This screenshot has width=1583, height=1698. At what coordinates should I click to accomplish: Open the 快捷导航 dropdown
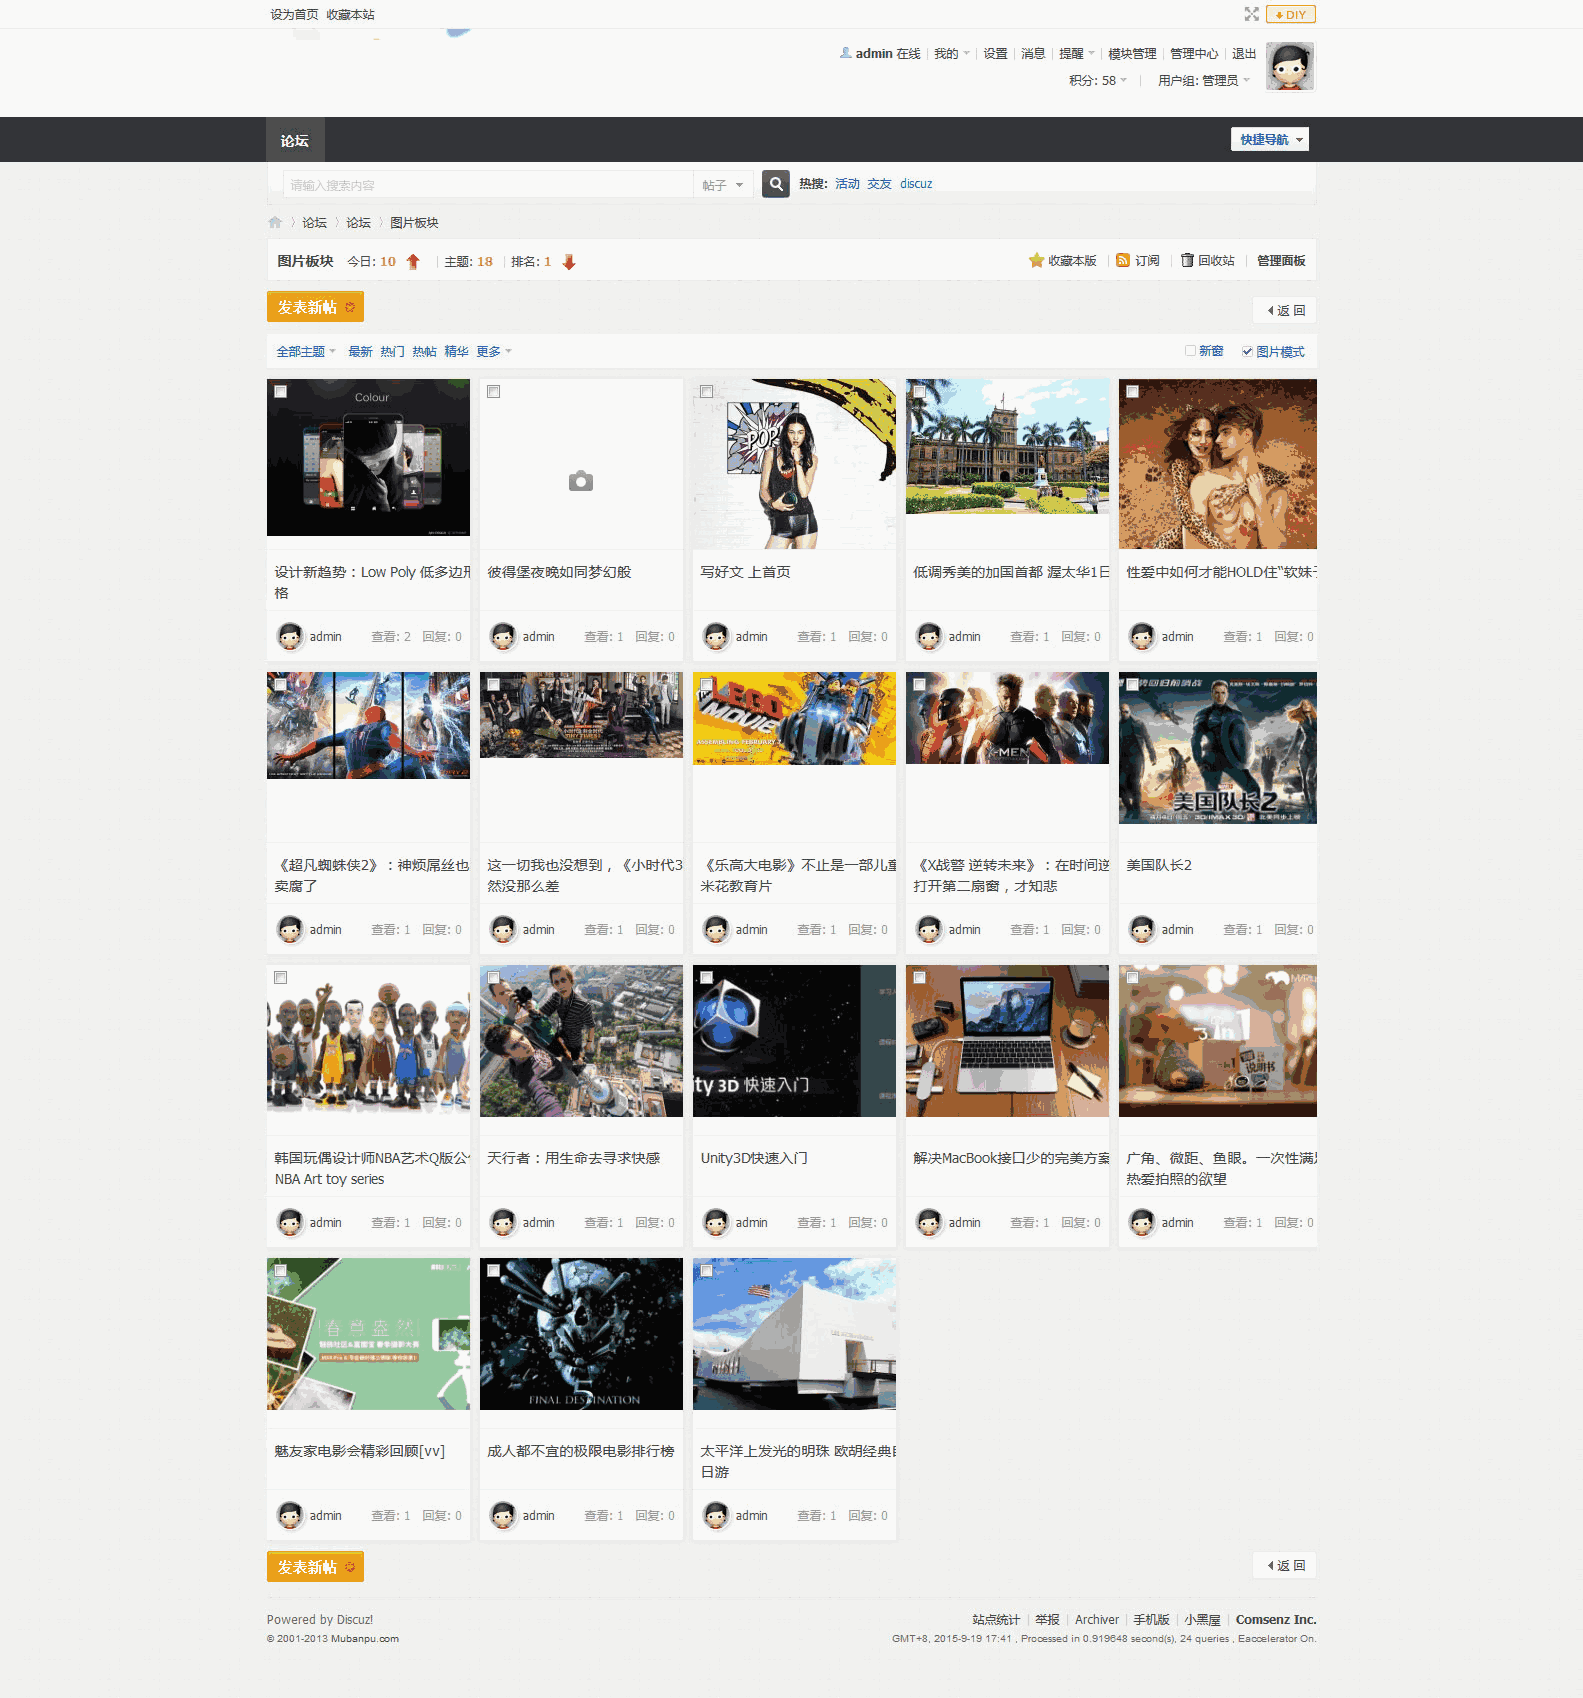point(1269,139)
